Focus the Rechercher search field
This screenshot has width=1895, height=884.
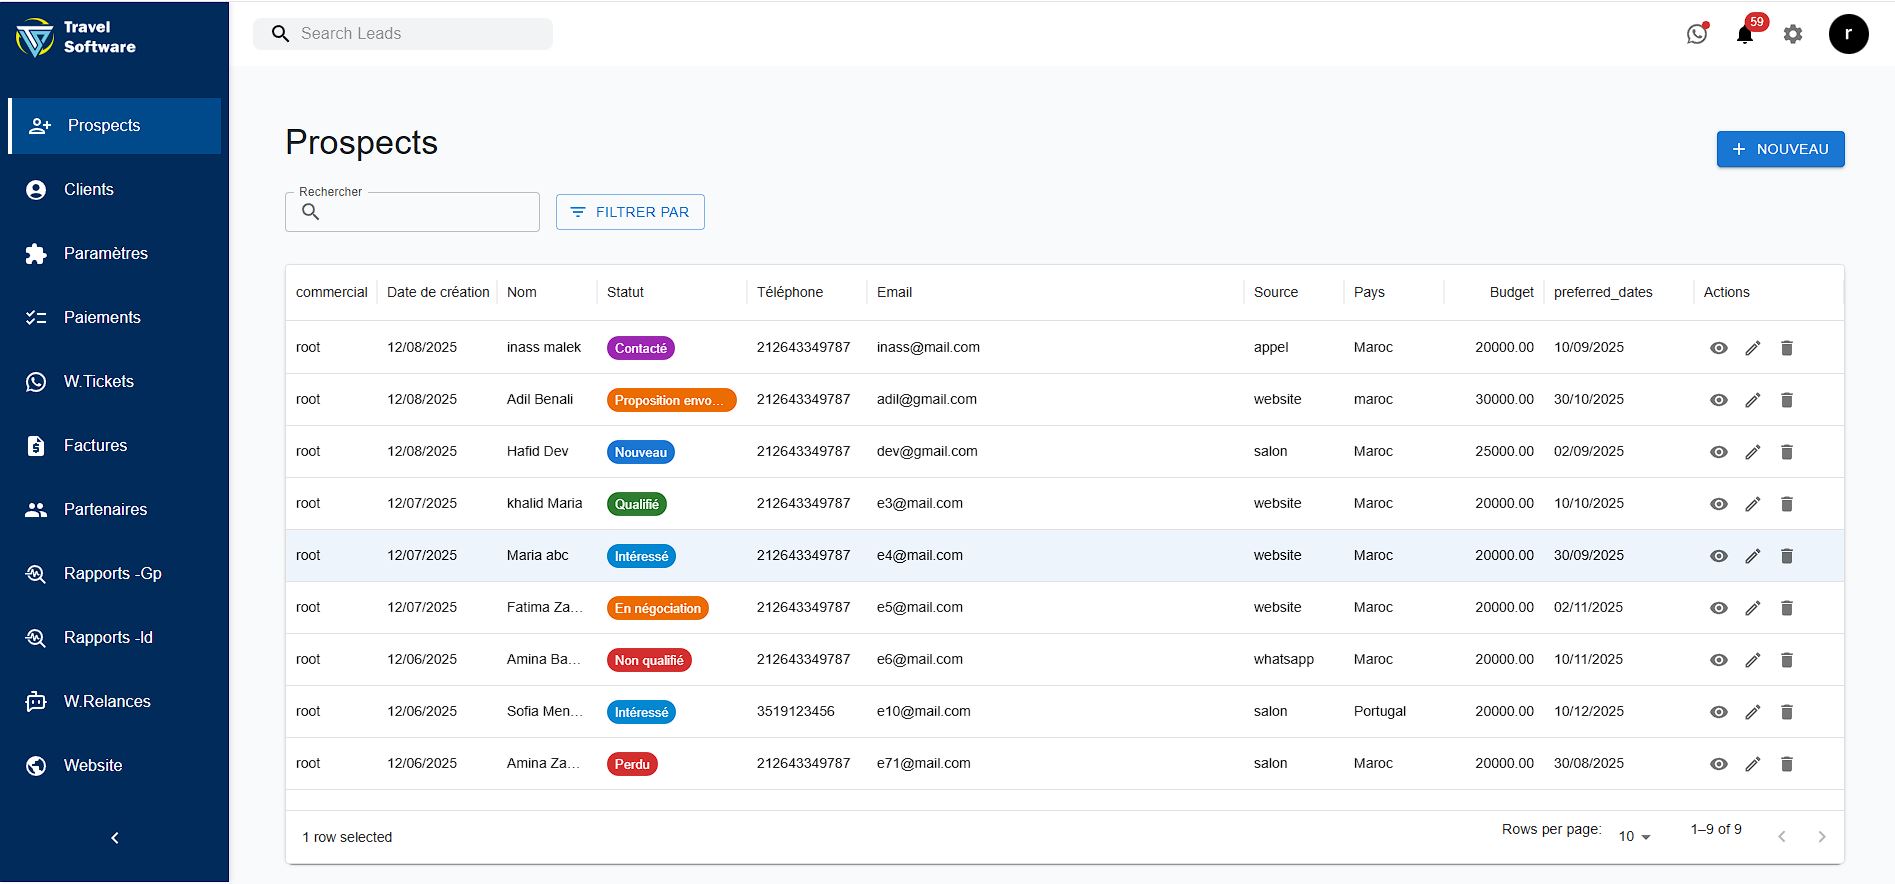(x=425, y=212)
